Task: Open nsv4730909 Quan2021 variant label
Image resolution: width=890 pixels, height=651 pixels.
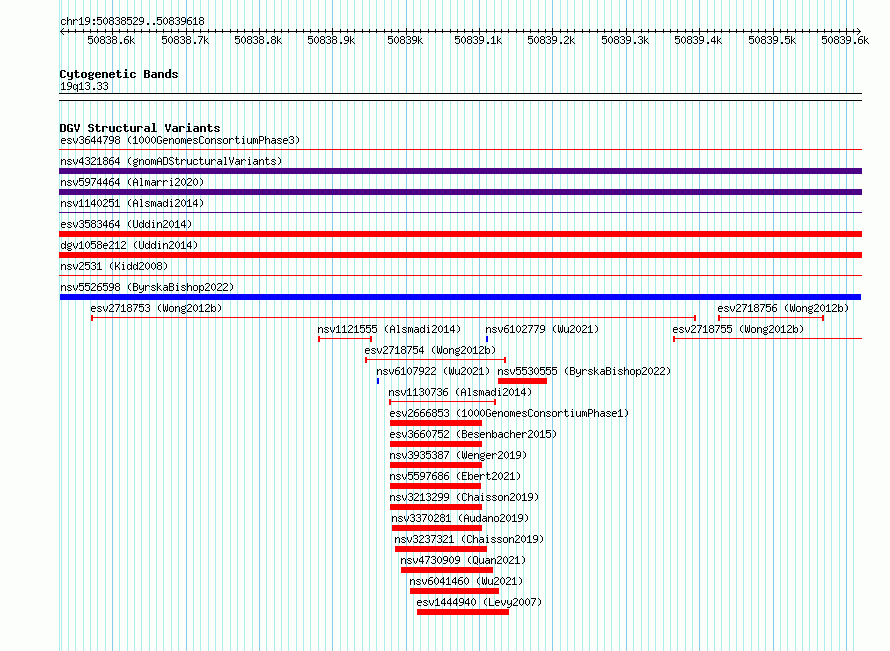Action: click(463, 560)
